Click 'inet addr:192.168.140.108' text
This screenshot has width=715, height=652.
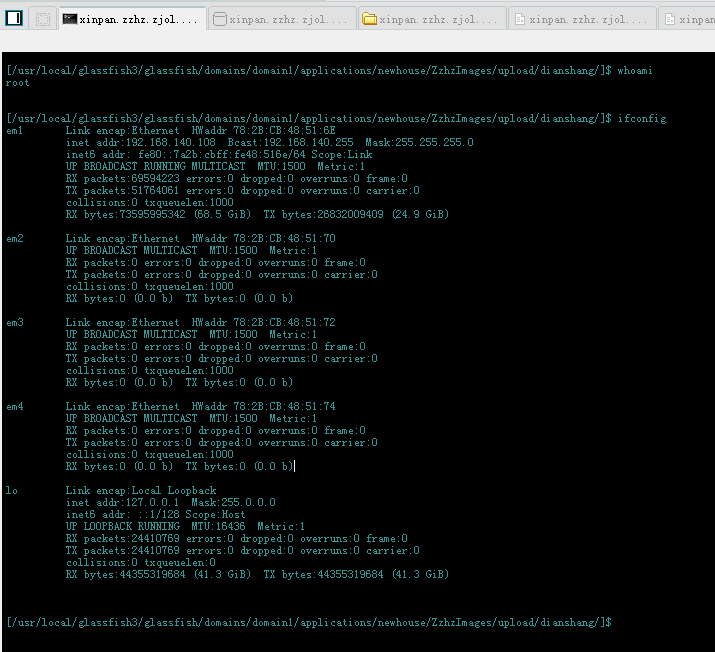click(140, 142)
